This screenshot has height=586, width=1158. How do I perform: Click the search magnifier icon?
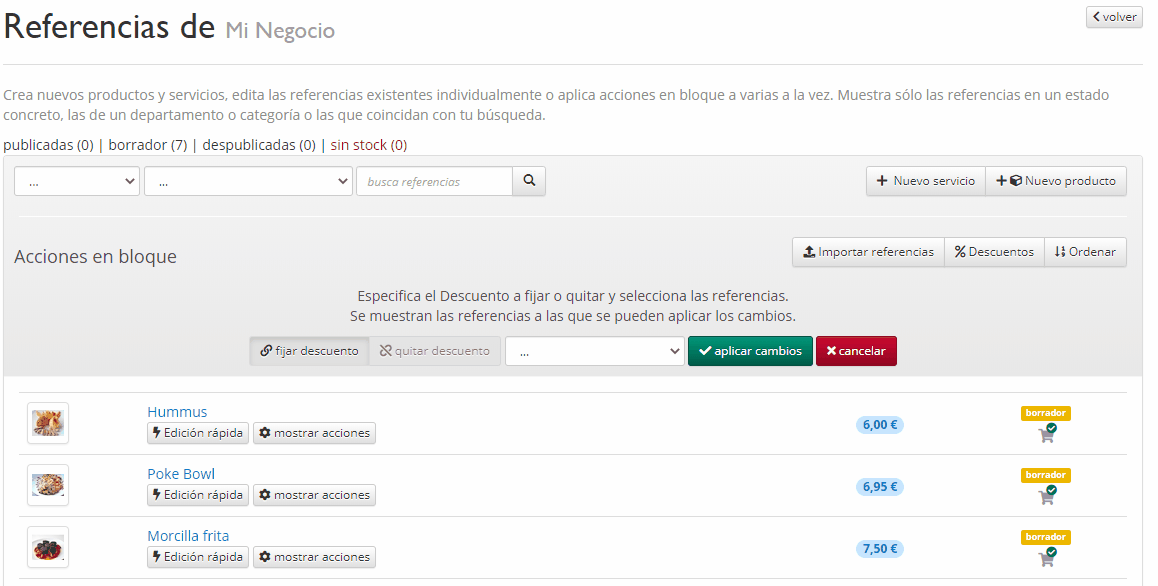pyautogui.click(x=528, y=181)
